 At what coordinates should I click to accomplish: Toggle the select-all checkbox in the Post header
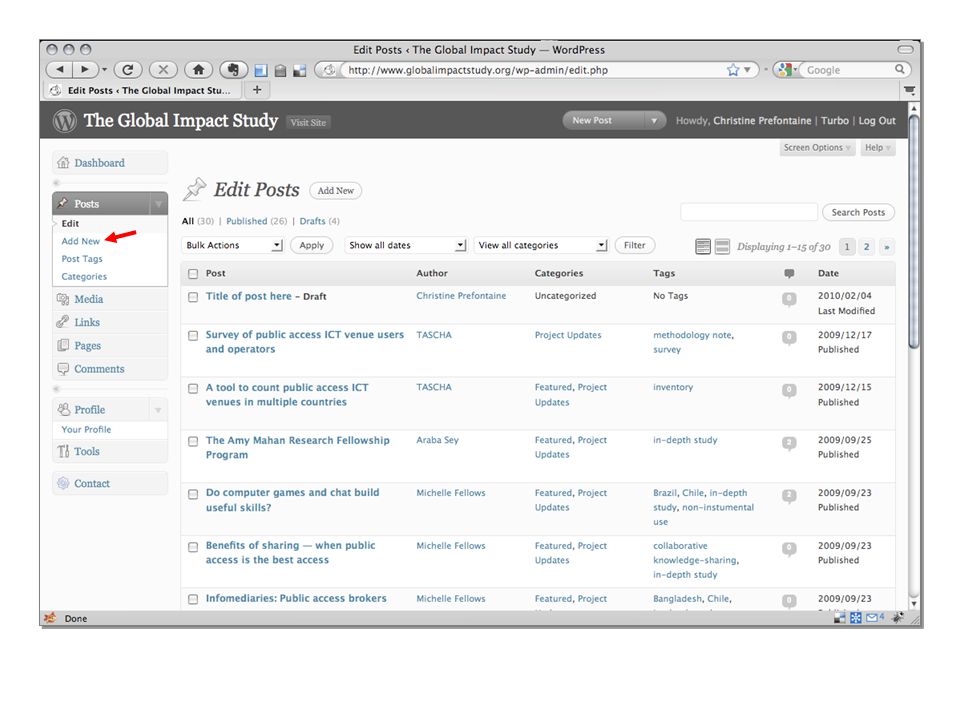pyautogui.click(x=193, y=274)
